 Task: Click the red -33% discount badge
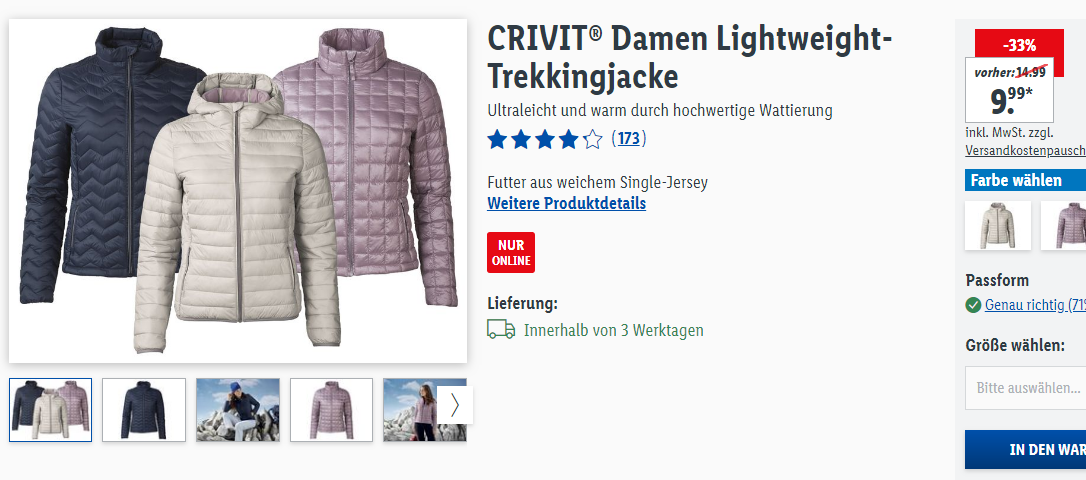click(x=1019, y=45)
